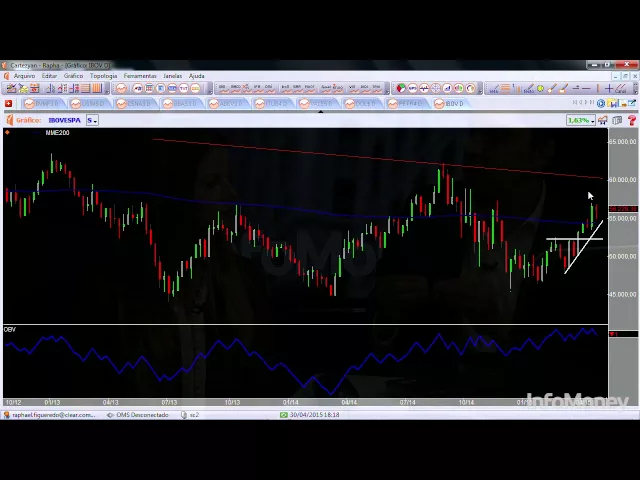The height and width of the screenshot is (480, 640).
Task: Click the raphael.figueredo@clear.com status entry
Action: click(x=53, y=415)
